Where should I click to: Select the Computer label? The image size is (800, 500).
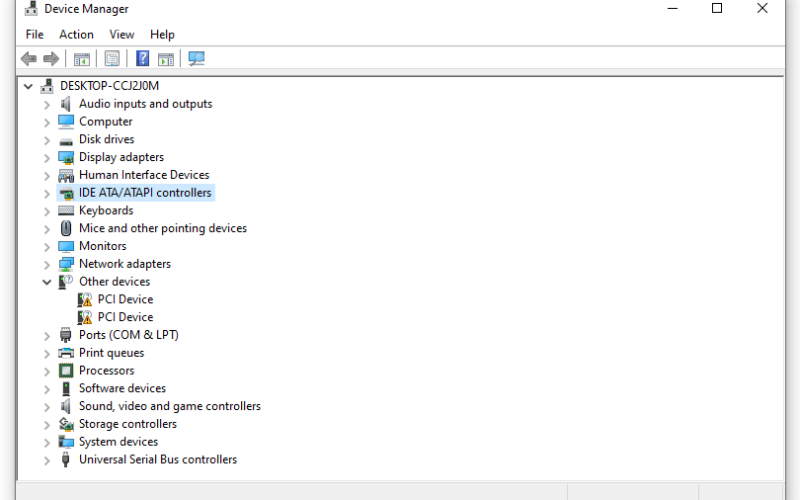pyautogui.click(x=106, y=122)
